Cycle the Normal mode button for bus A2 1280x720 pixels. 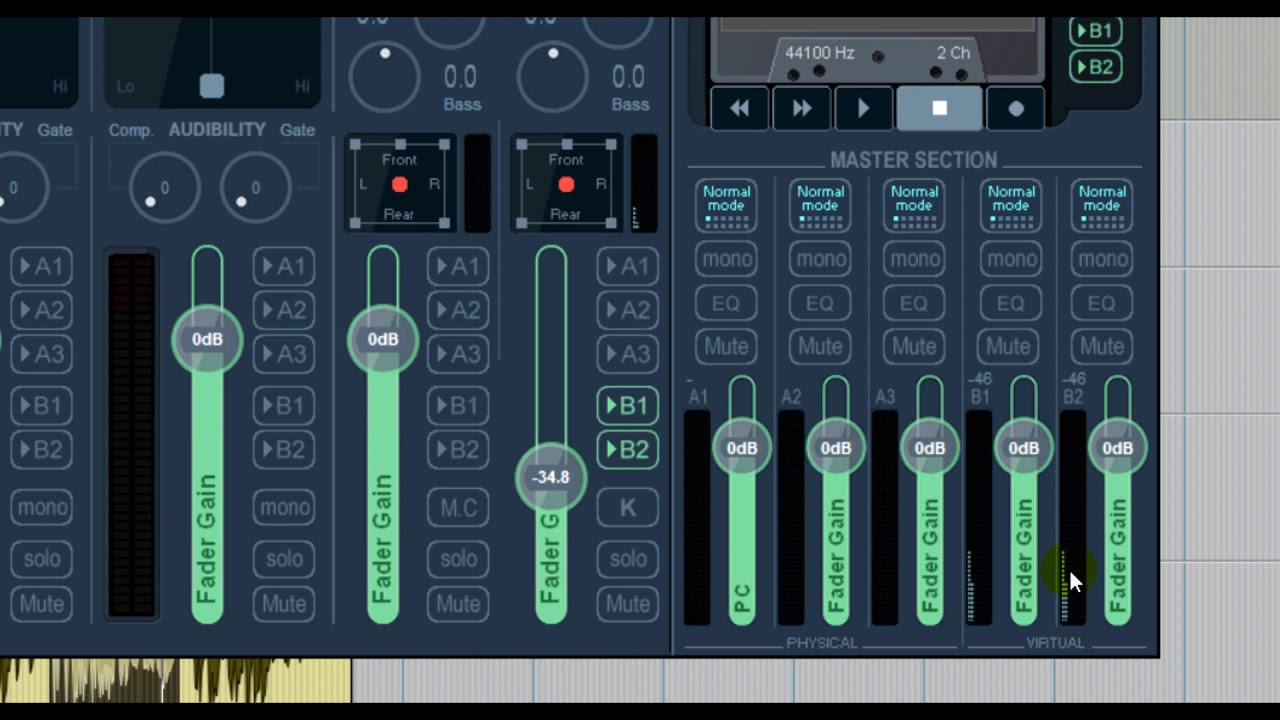(x=820, y=205)
